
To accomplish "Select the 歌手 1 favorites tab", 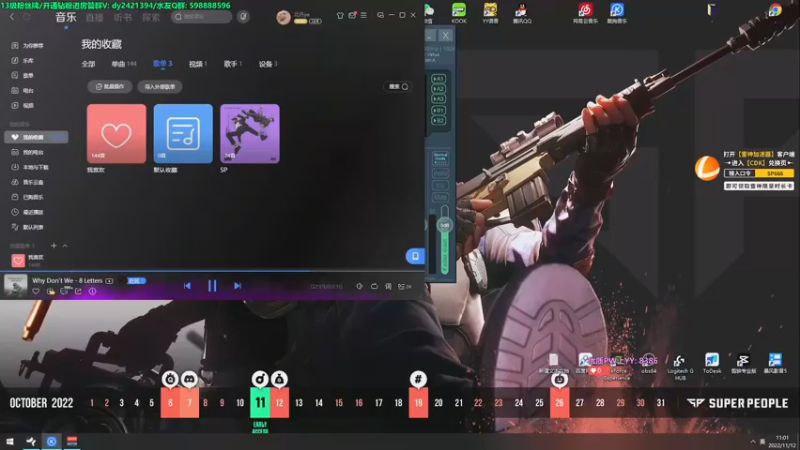I will point(233,64).
